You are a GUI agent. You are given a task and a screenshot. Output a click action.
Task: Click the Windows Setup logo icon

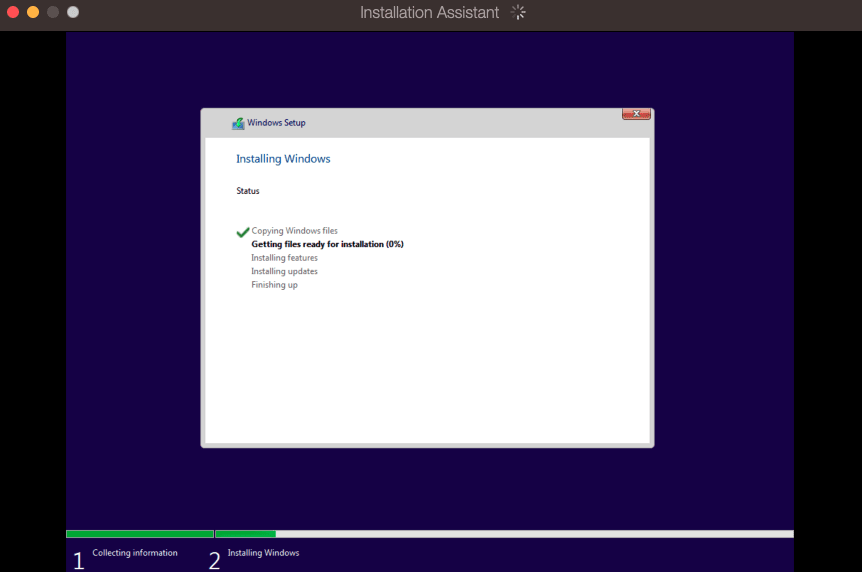(238, 123)
